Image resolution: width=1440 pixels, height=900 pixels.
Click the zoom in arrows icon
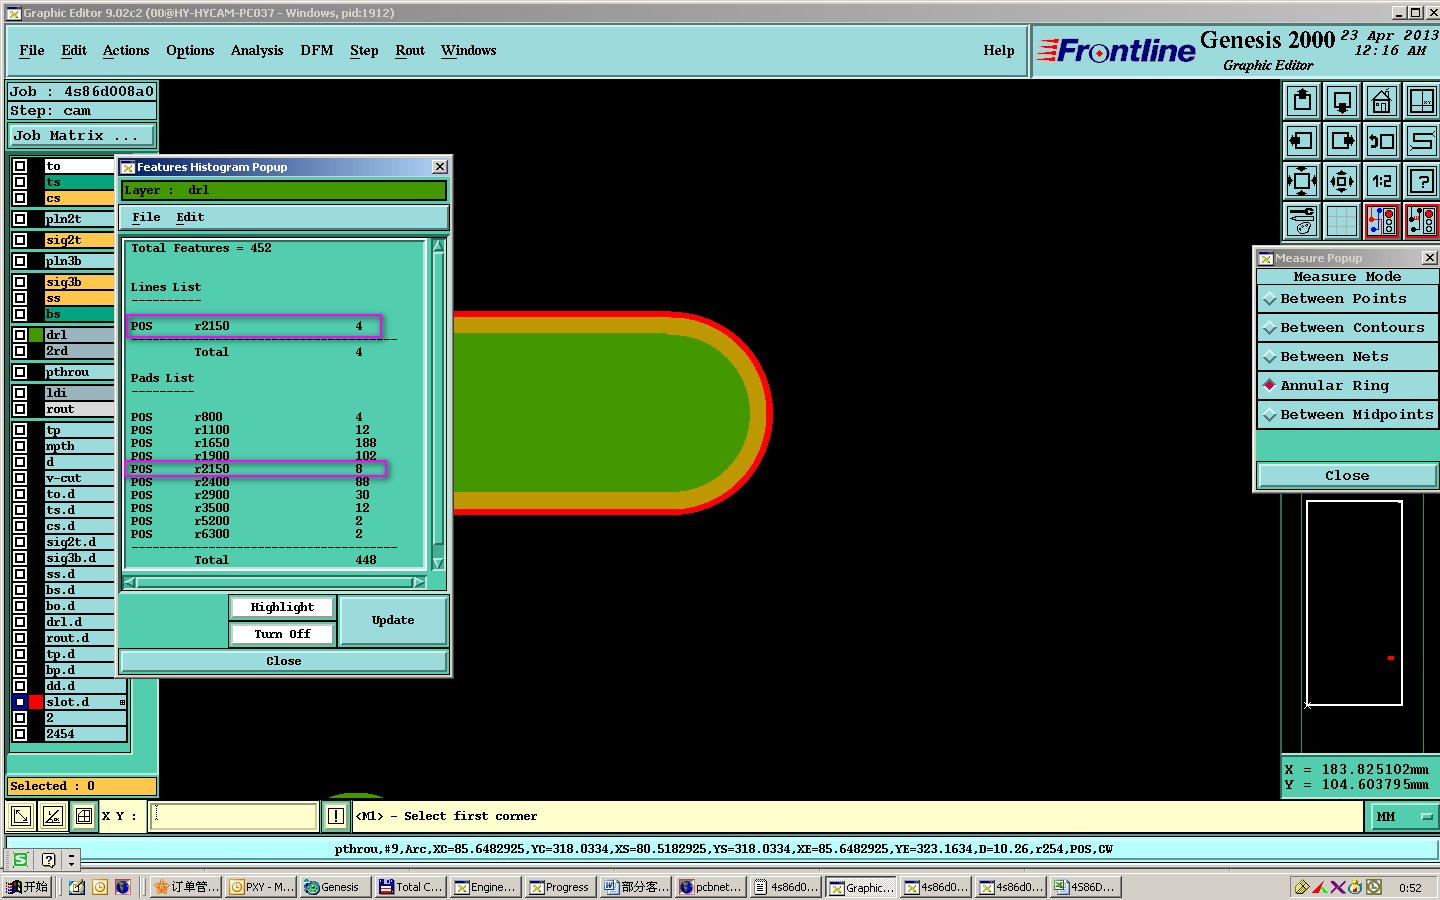tap(1342, 181)
